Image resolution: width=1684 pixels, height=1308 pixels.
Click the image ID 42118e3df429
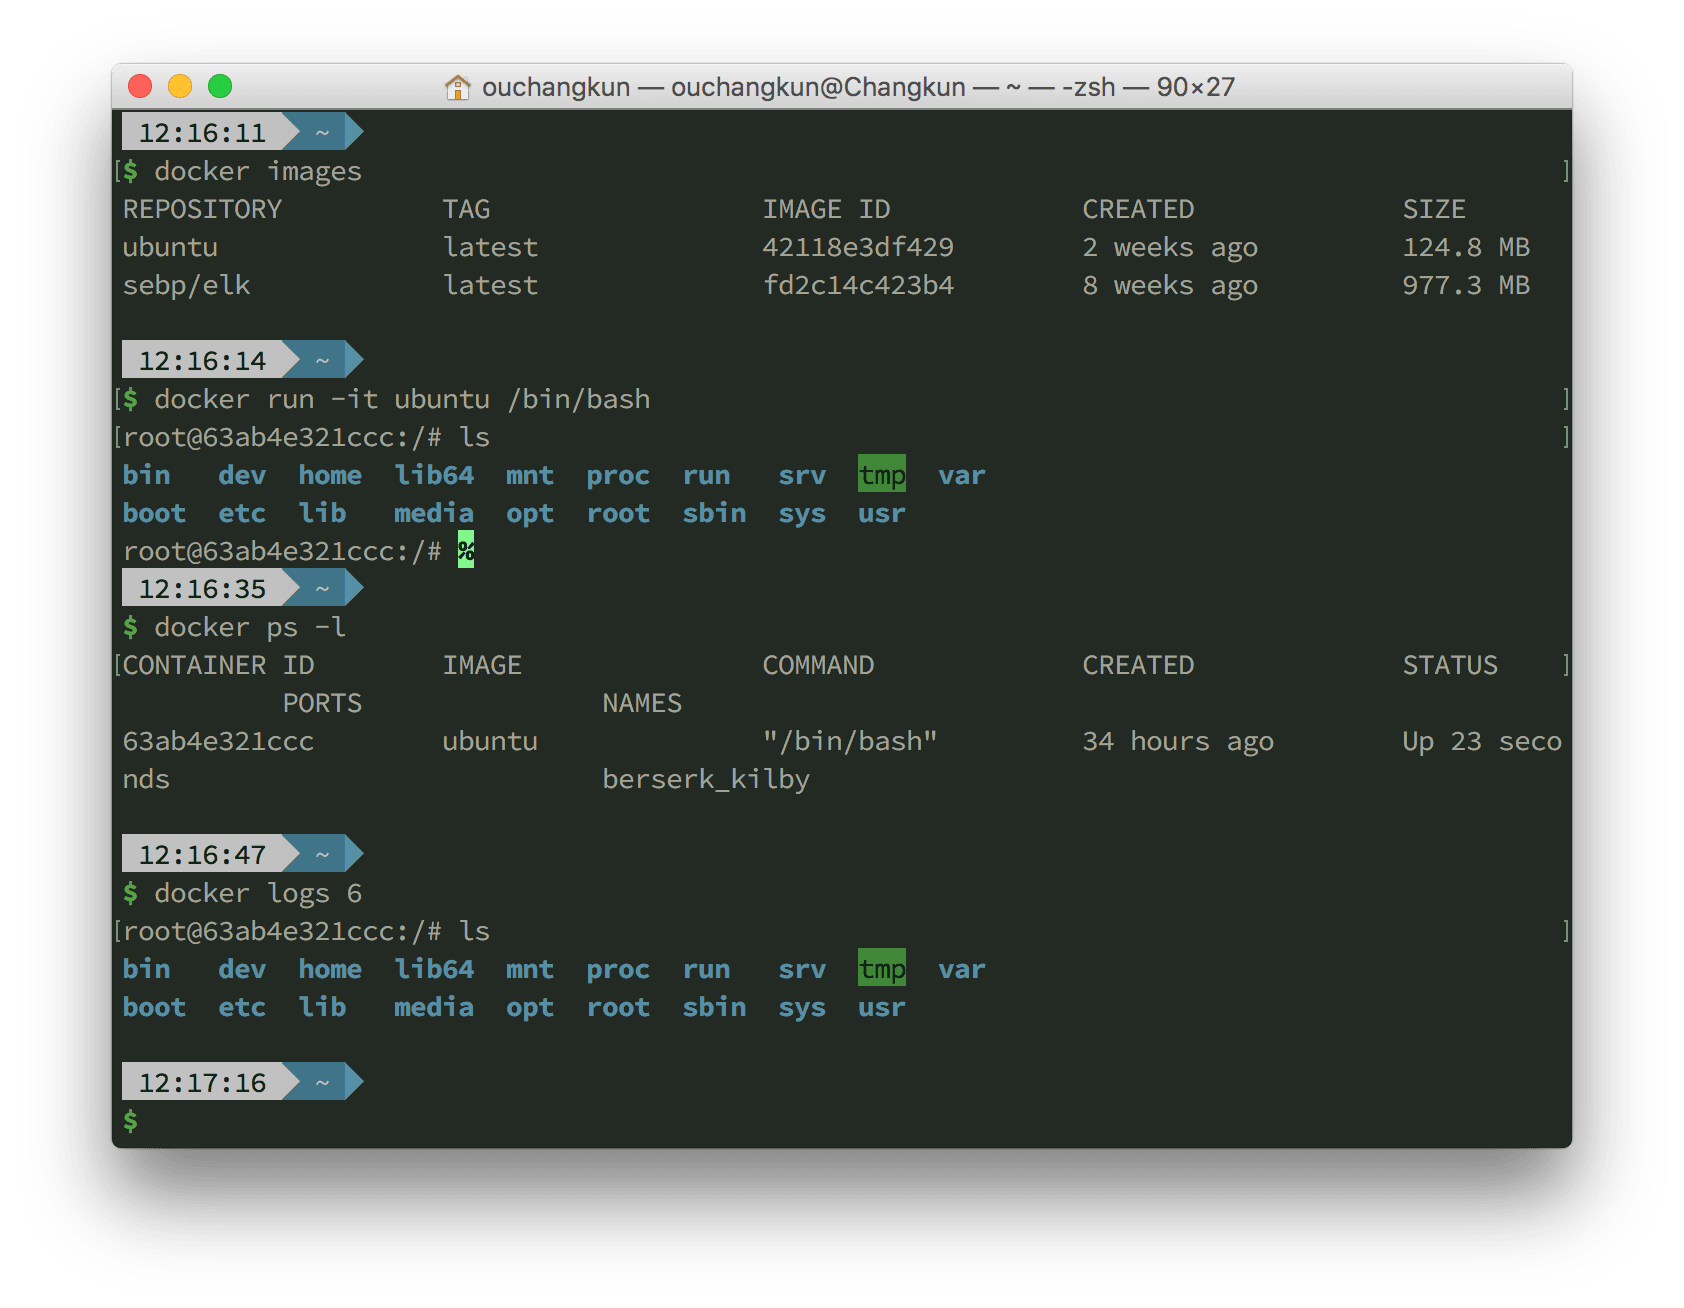(x=857, y=247)
